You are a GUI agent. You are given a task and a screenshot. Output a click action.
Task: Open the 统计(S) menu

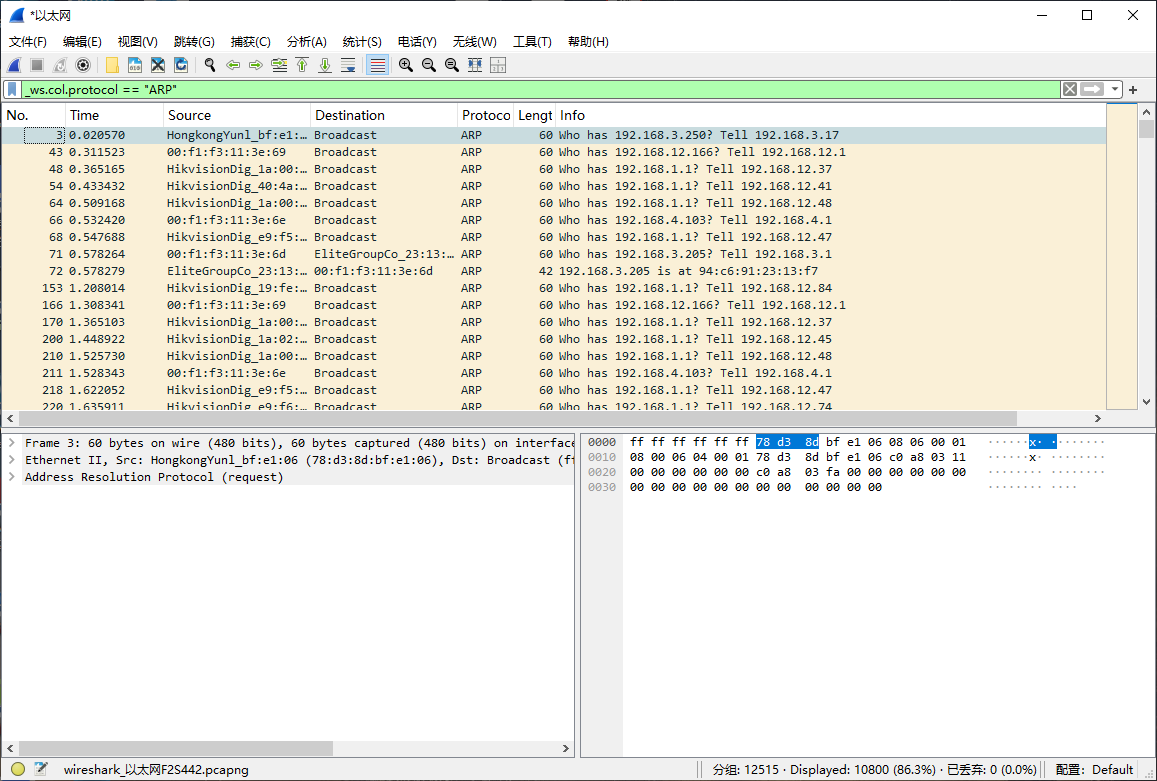[362, 41]
